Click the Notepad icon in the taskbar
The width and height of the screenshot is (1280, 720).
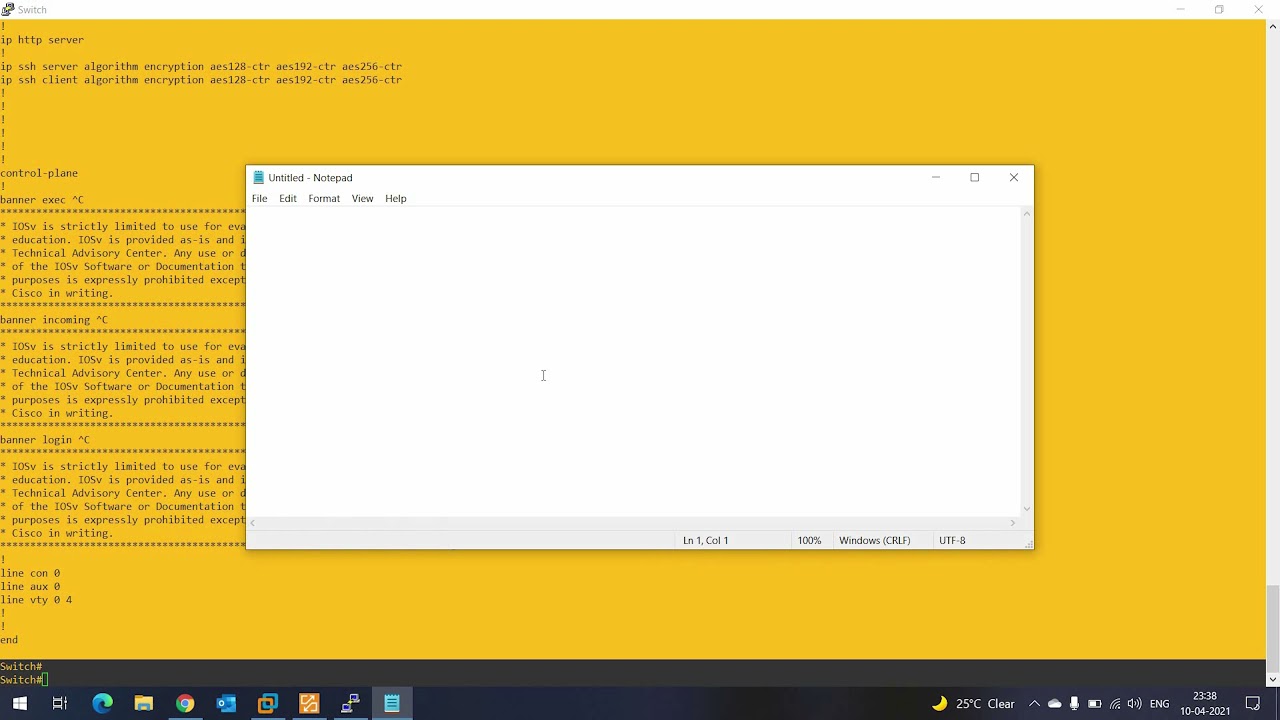[x=392, y=704]
